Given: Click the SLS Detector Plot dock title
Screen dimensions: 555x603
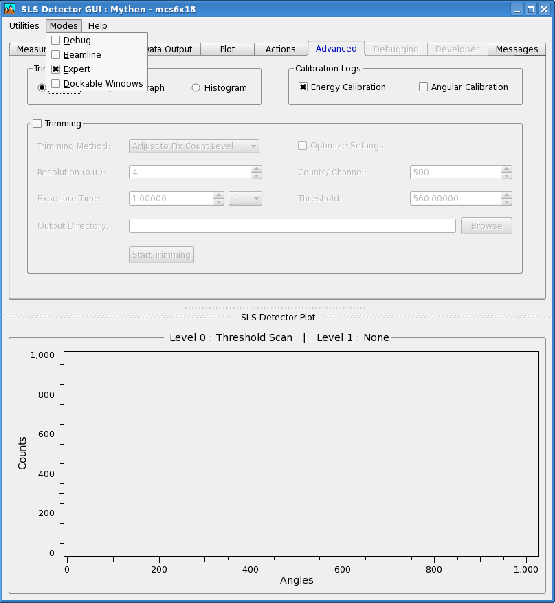Looking at the screenshot, I should 278,317.
